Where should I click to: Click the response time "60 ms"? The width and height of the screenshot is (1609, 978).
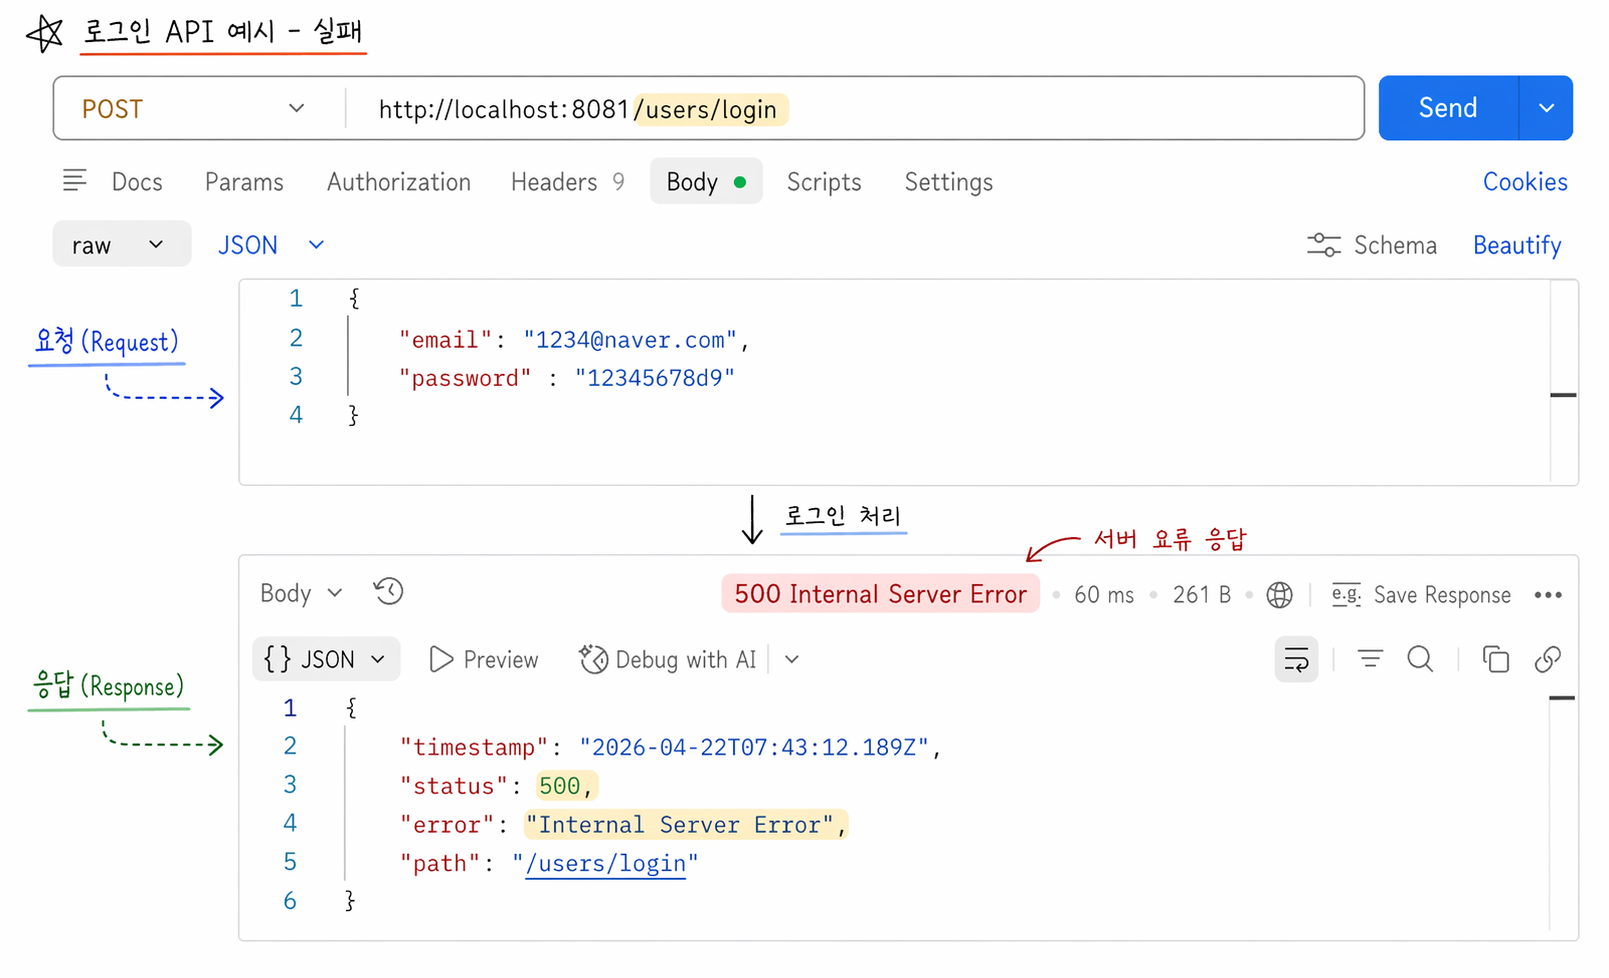1104,595
